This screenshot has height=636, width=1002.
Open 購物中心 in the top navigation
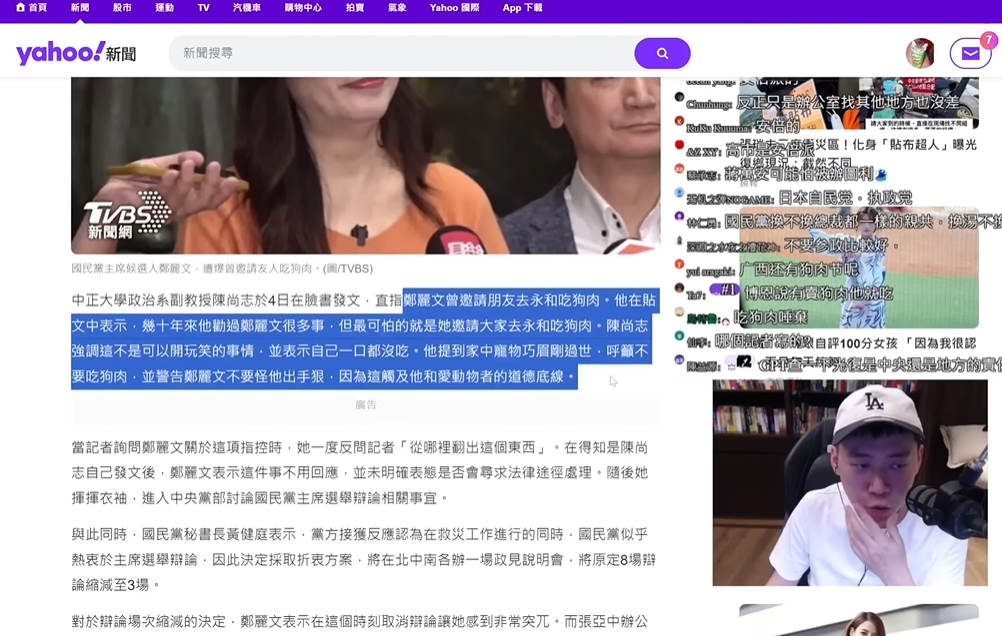point(303,8)
